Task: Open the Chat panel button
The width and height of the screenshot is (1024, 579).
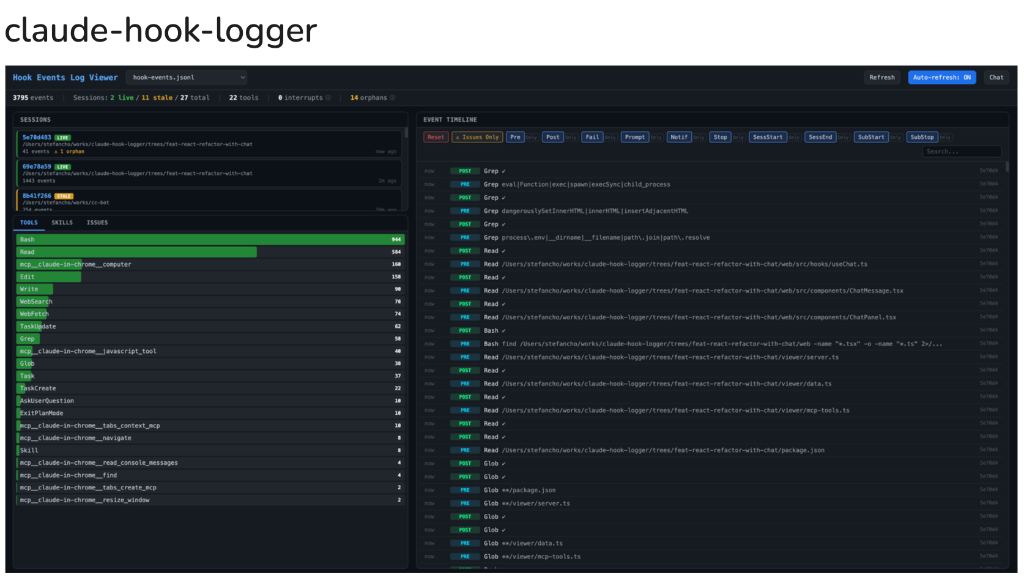Action: [996, 77]
